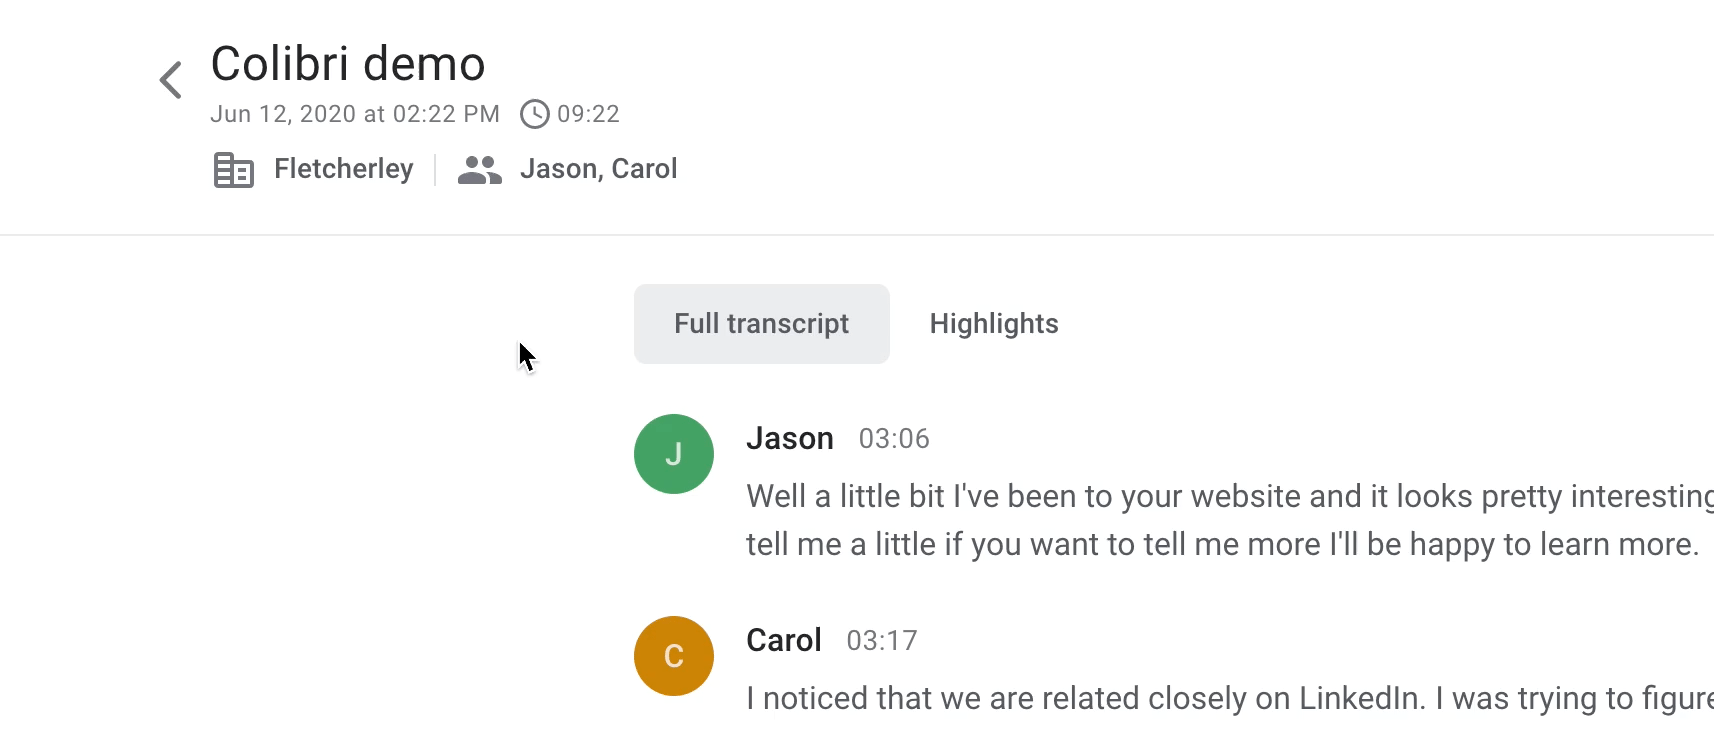This screenshot has height=744, width=1714.
Task: Click the company building icon beside Fletcherley
Action: click(234, 170)
